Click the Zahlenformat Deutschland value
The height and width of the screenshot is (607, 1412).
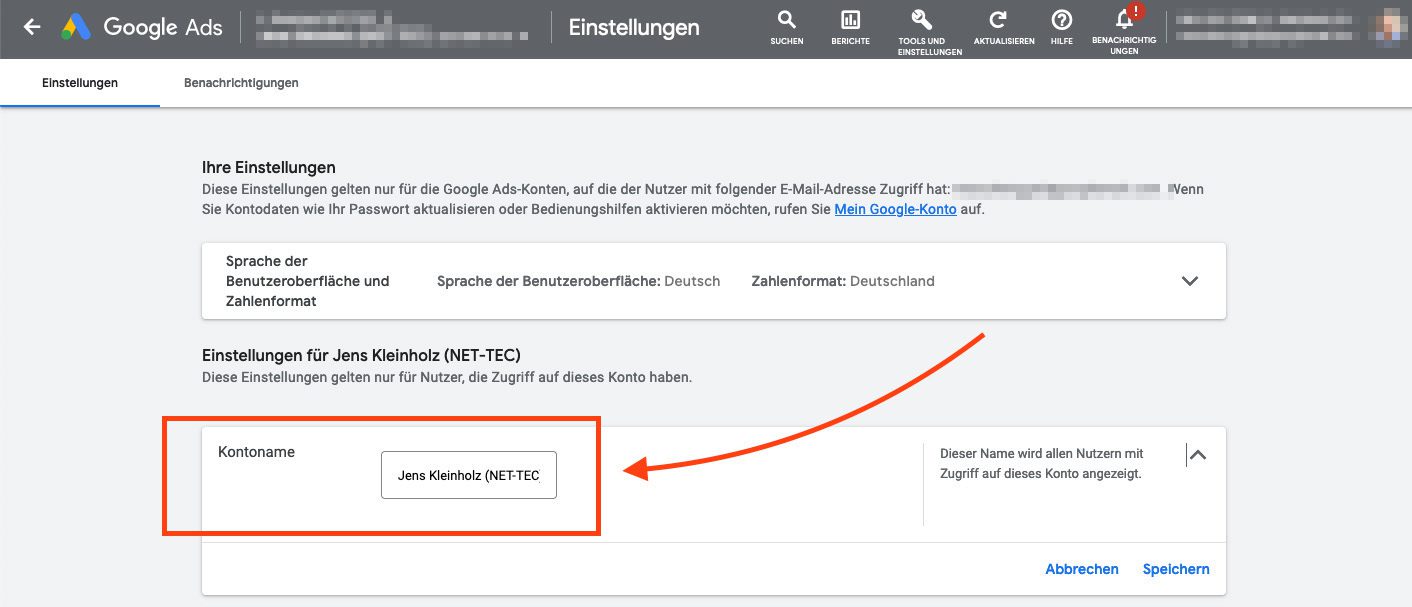pyautogui.click(x=892, y=281)
